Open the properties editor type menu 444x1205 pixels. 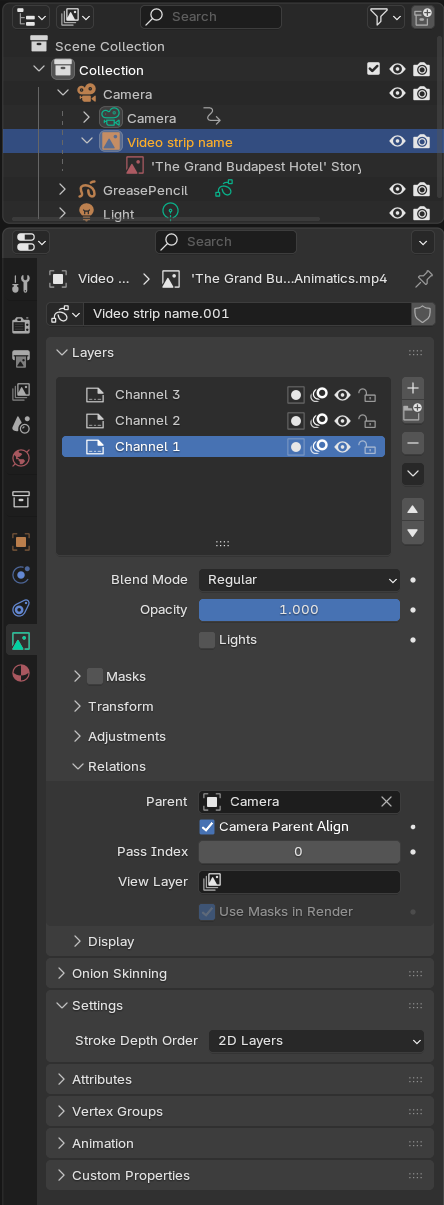point(32,242)
